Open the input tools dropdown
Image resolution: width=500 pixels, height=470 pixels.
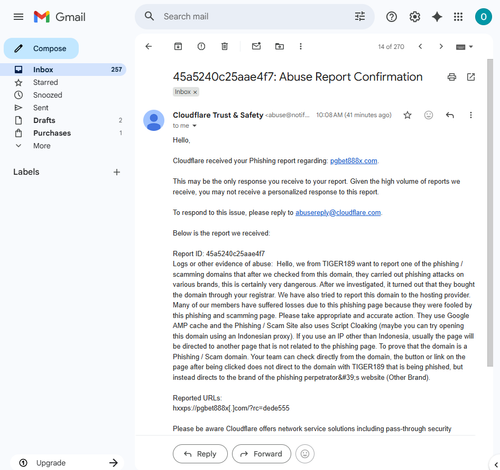pyautogui.click(x=464, y=47)
